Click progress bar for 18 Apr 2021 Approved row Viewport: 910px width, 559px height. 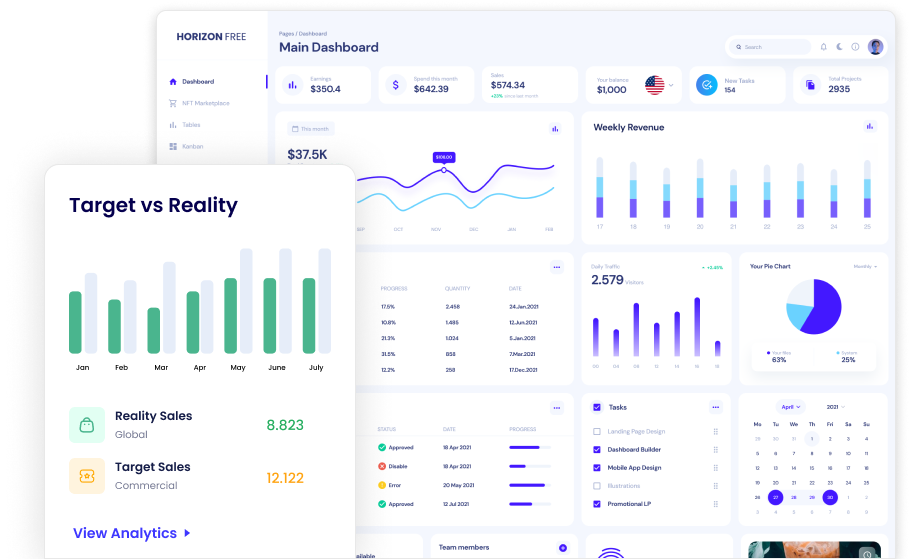tap(529, 448)
